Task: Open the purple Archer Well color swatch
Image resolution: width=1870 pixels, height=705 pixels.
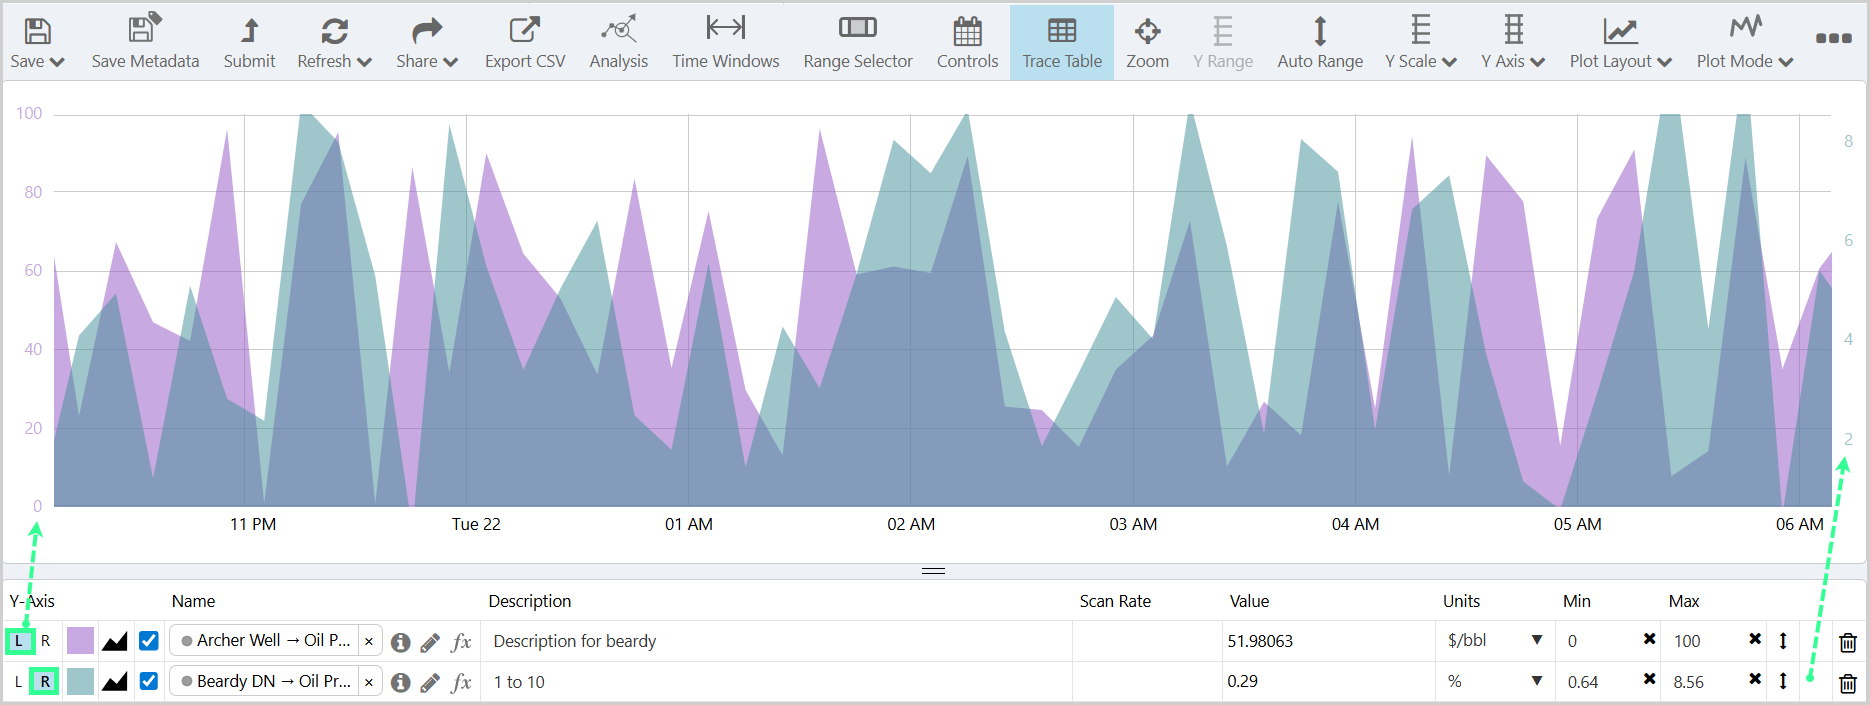Action: 80,641
